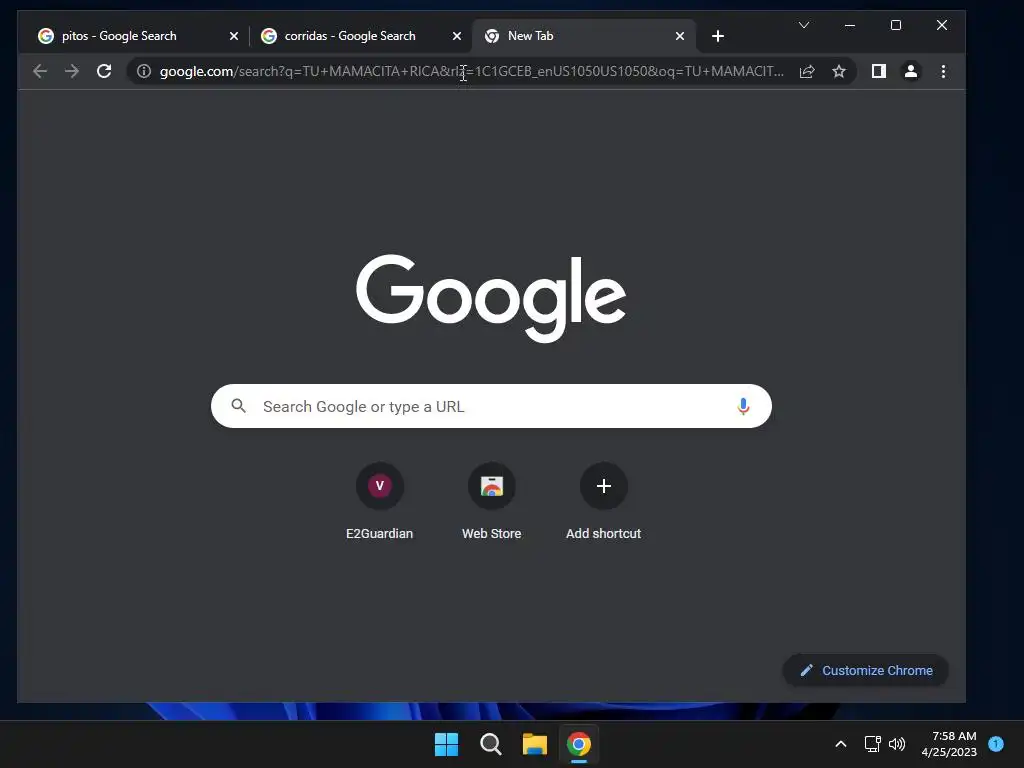Click the Add shortcut button

coord(603,502)
